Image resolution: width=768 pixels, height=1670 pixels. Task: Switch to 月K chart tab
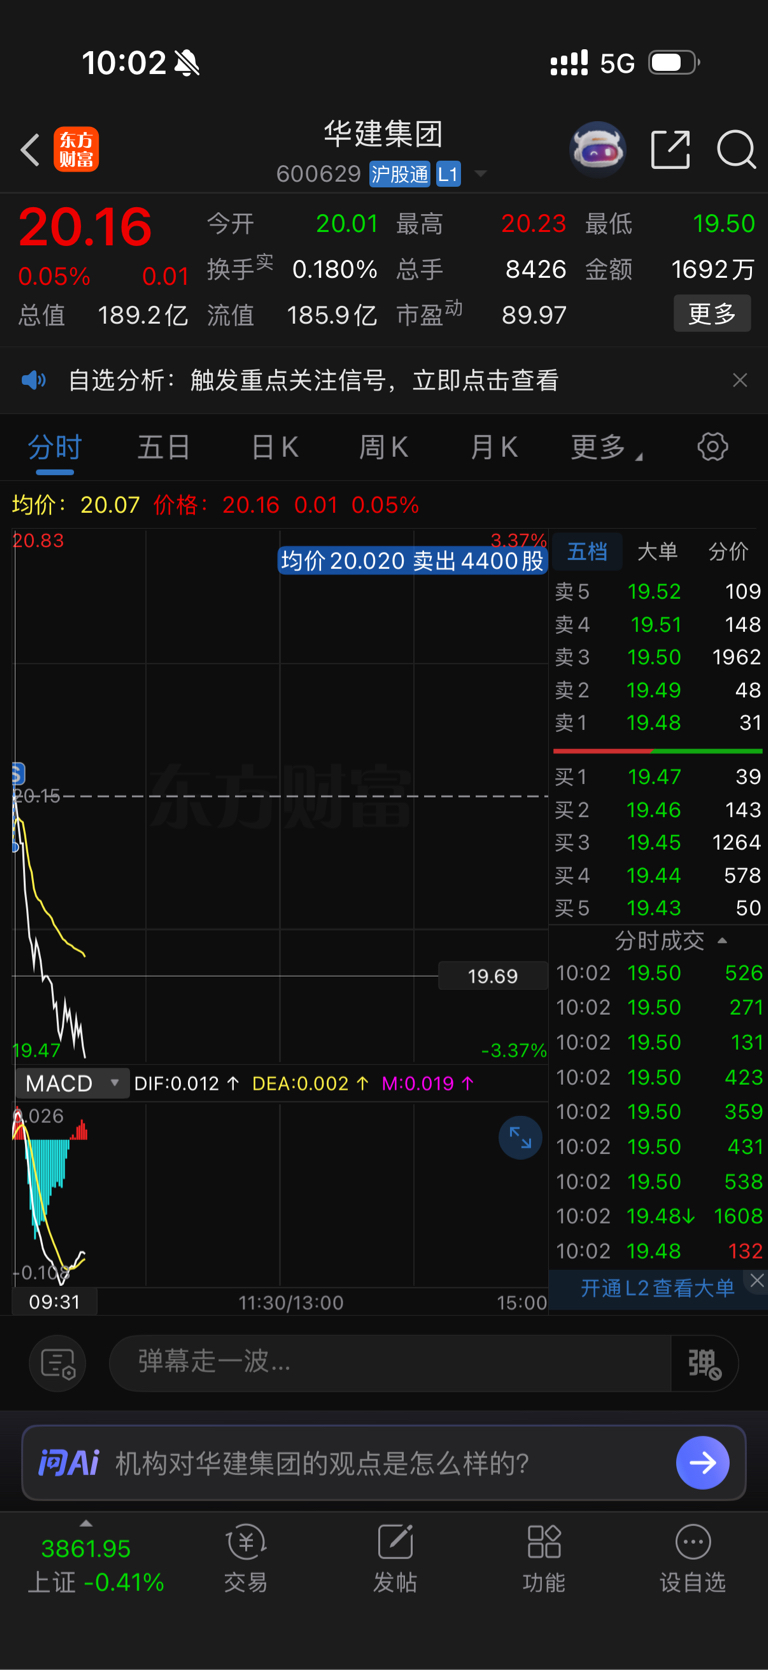coord(494,447)
